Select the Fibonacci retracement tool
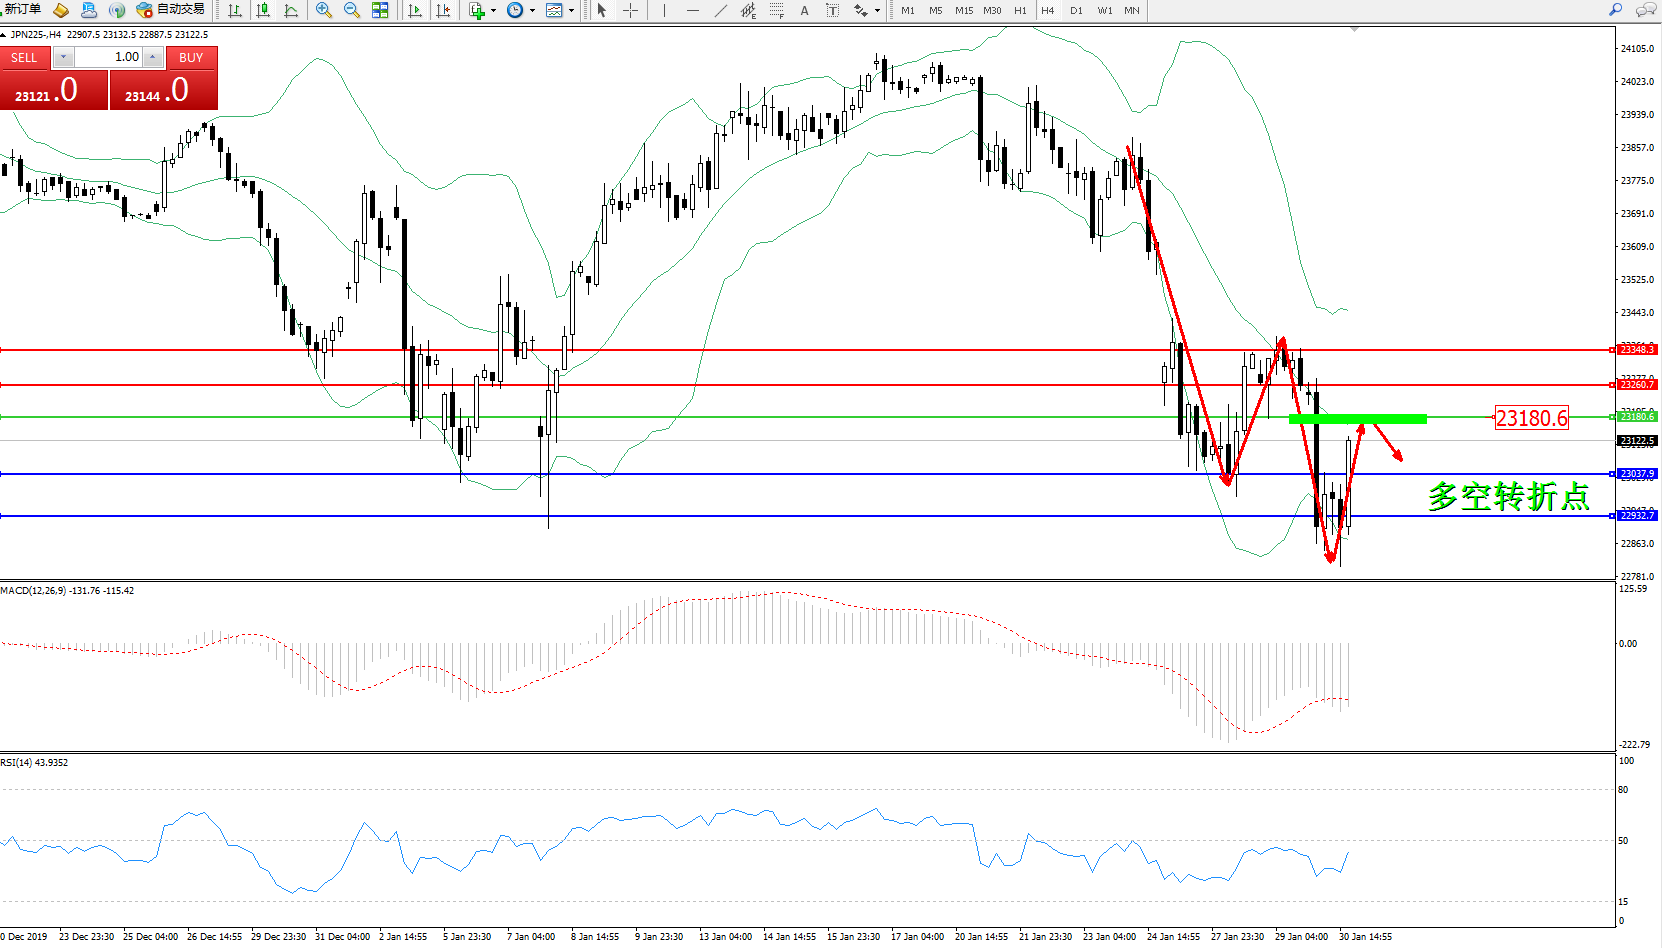Screen dimensions: 1662x948 click(x=776, y=10)
